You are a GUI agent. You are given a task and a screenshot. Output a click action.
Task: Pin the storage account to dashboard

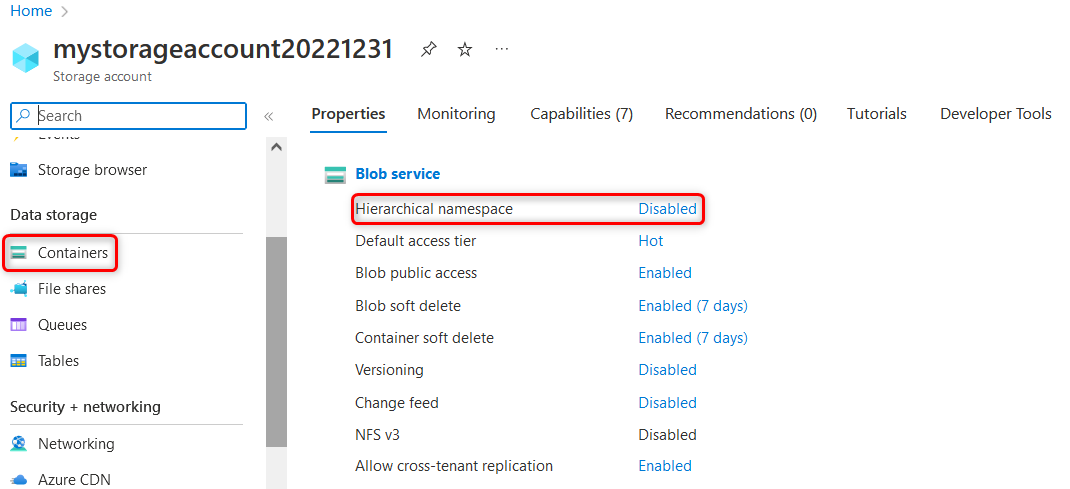428,49
